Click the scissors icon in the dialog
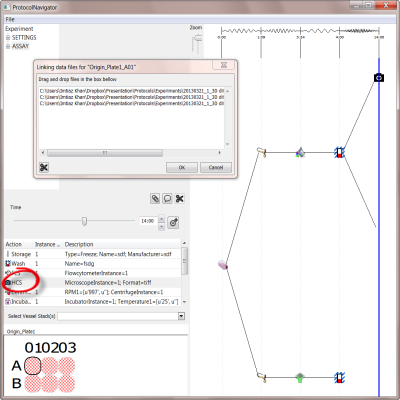This screenshot has height=400, width=400. tap(44, 167)
